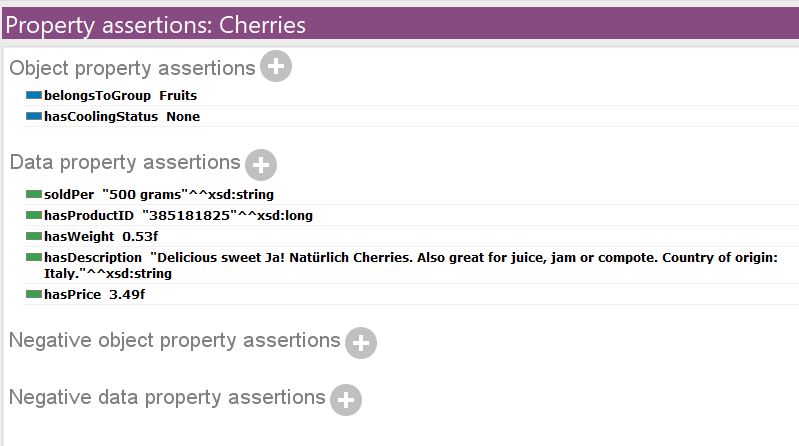Viewport: 799px width, 446px height.
Task: Select the hasWeight 0.53f assertion
Action: click(x=412, y=236)
